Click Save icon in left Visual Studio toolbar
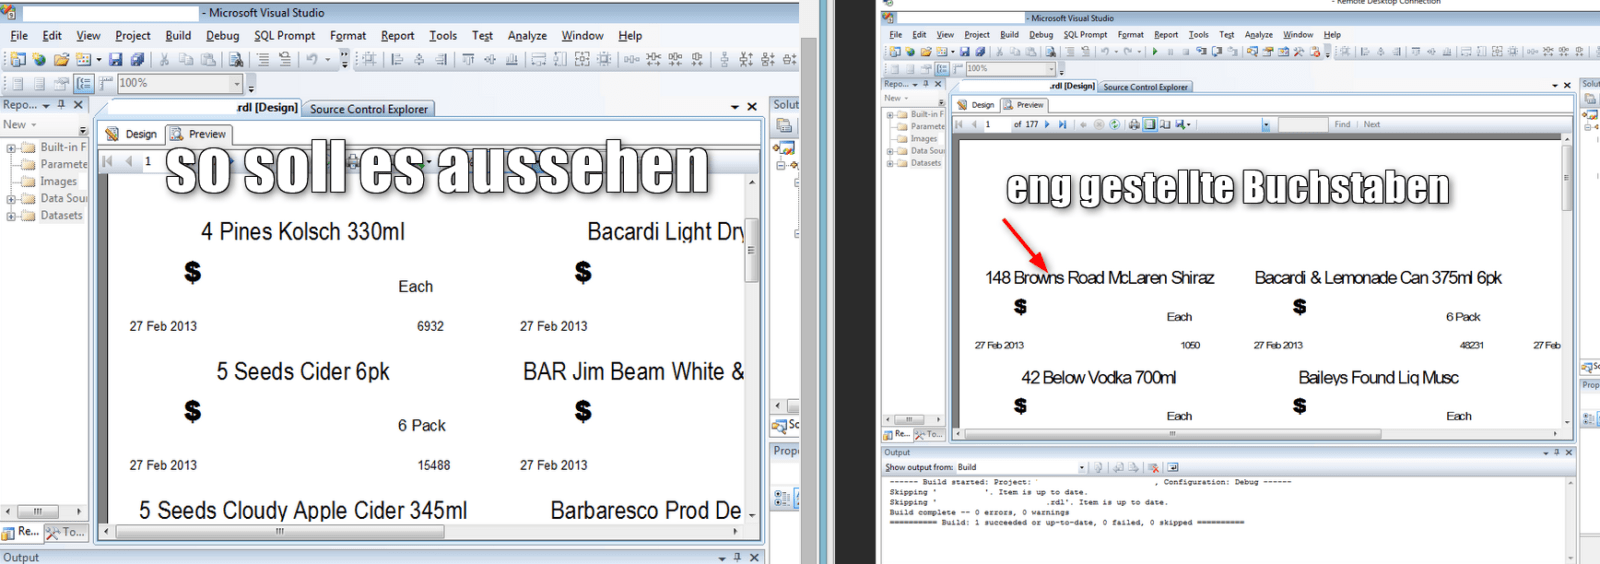This screenshot has height=564, width=1600. (116, 59)
